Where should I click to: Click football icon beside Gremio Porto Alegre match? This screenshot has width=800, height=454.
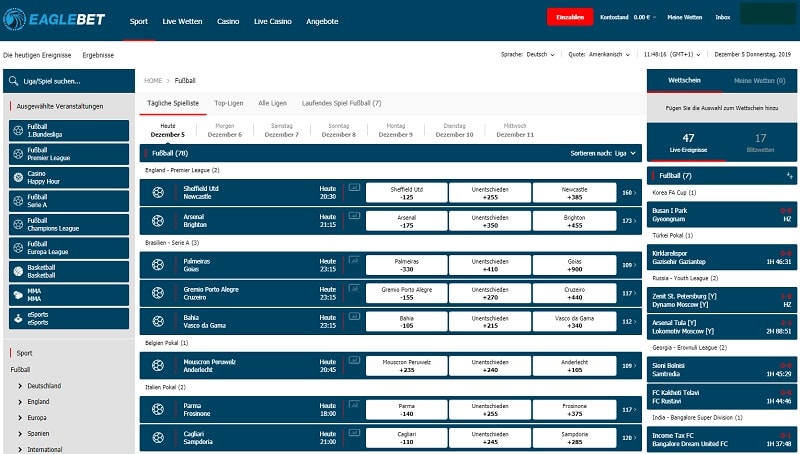tap(158, 293)
